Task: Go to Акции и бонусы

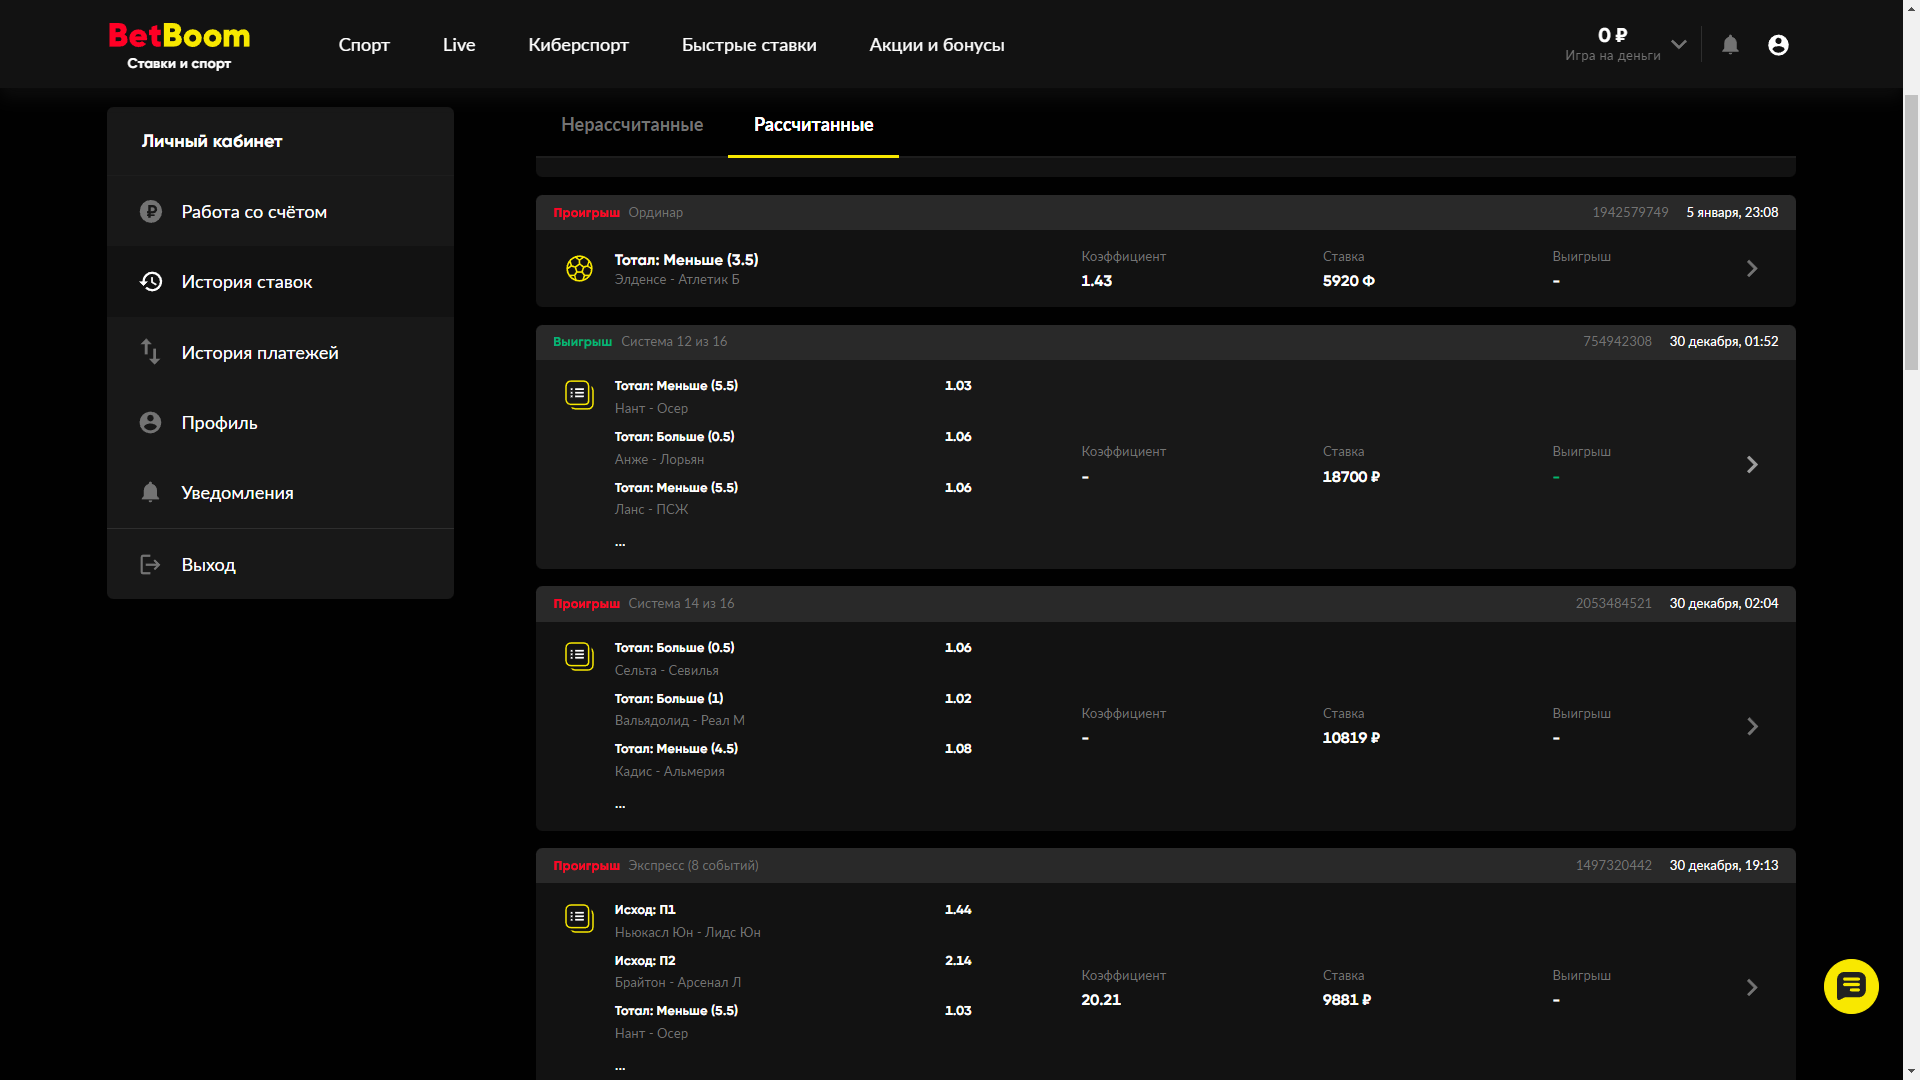Action: (936, 45)
